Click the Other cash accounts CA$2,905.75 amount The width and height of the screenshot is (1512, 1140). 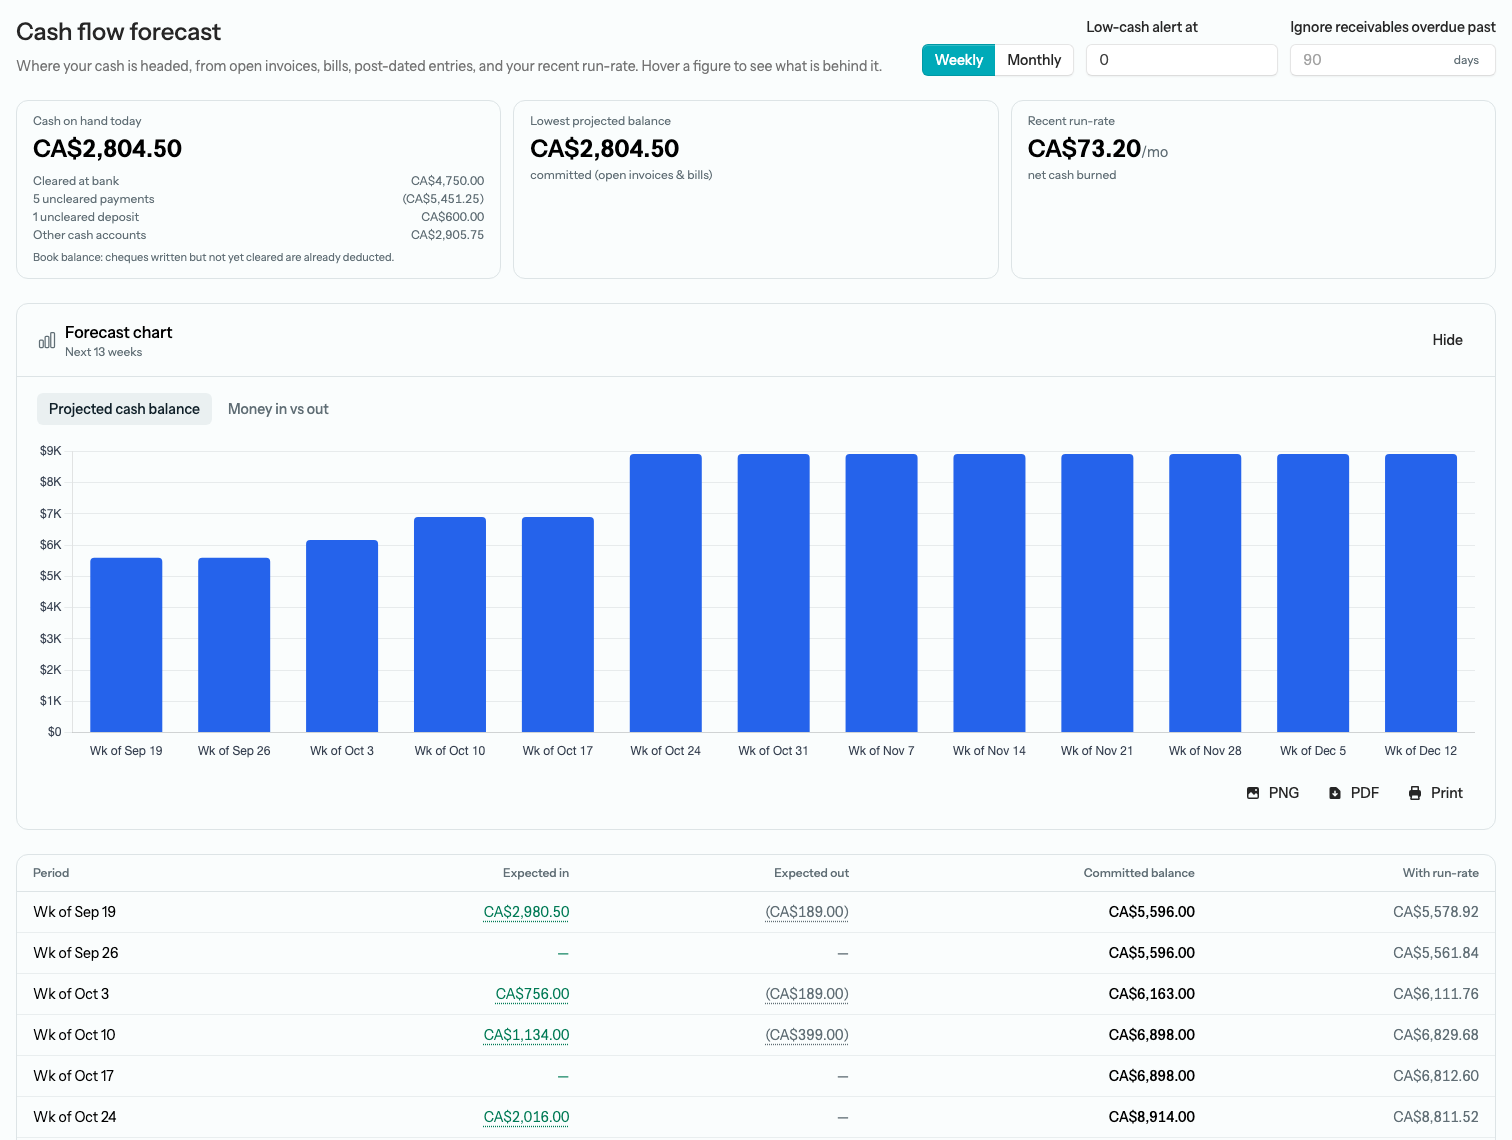click(447, 235)
